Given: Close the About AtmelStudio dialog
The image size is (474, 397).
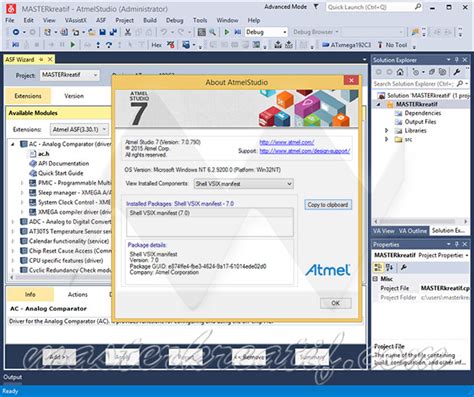Looking at the screenshot, I should (x=351, y=80).
